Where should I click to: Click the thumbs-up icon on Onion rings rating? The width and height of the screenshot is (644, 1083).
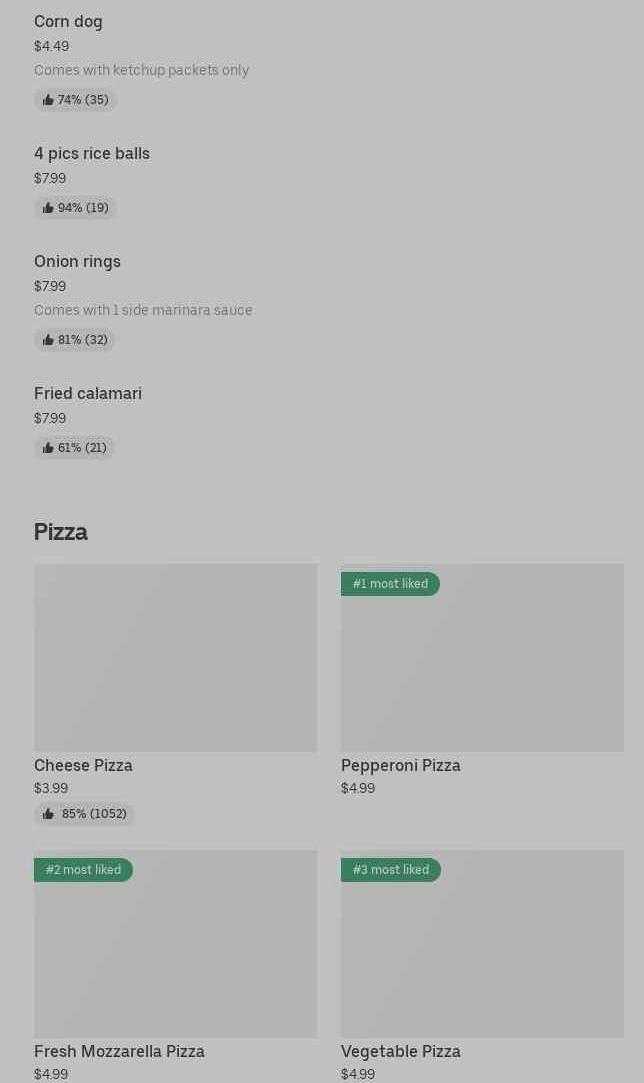[x=48, y=340]
